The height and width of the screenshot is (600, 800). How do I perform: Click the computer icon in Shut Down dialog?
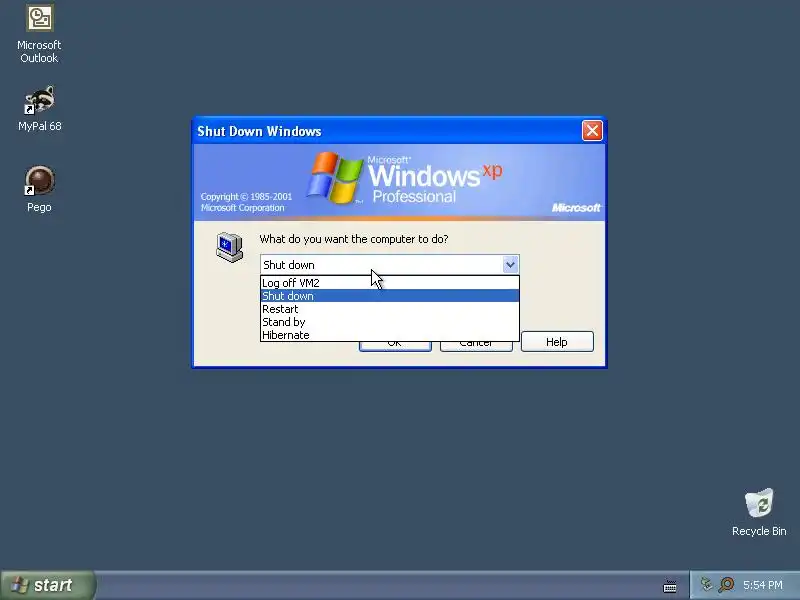229,247
